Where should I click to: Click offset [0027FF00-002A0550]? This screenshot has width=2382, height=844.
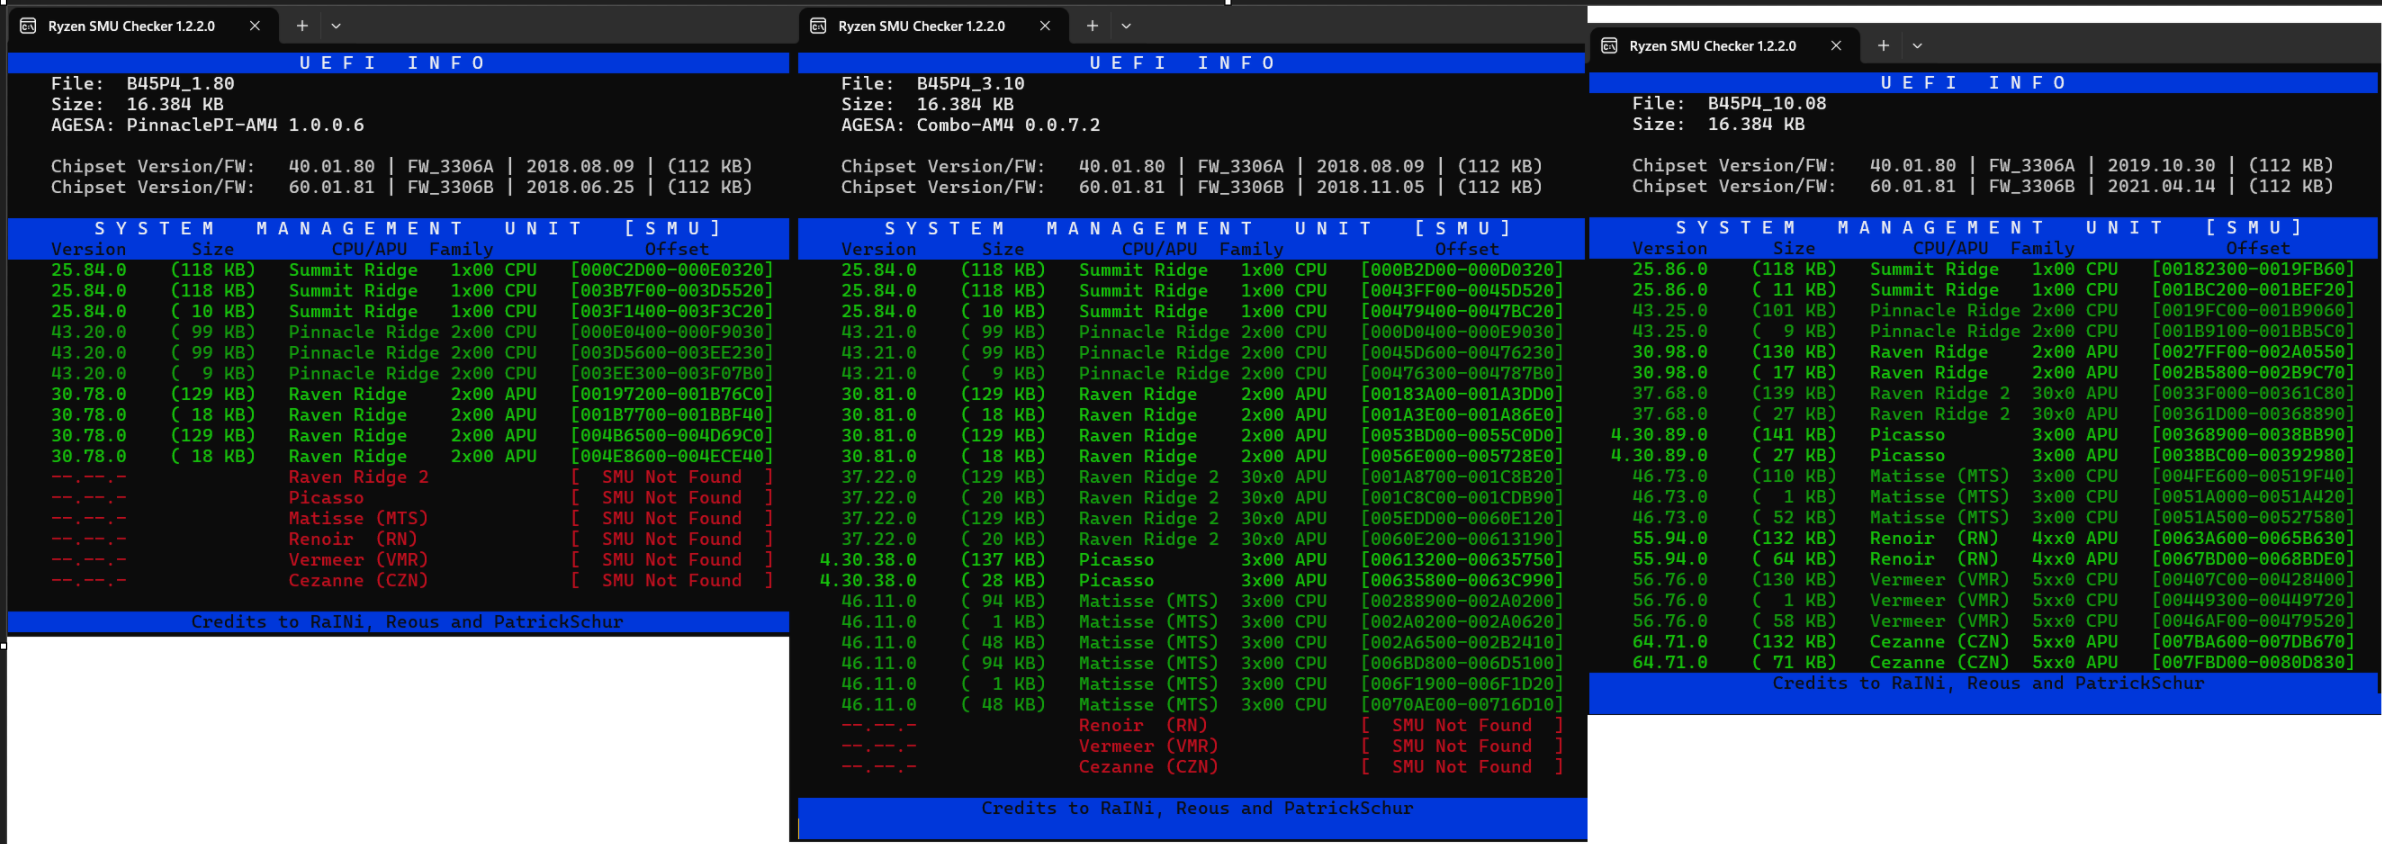click(2253, 353)
